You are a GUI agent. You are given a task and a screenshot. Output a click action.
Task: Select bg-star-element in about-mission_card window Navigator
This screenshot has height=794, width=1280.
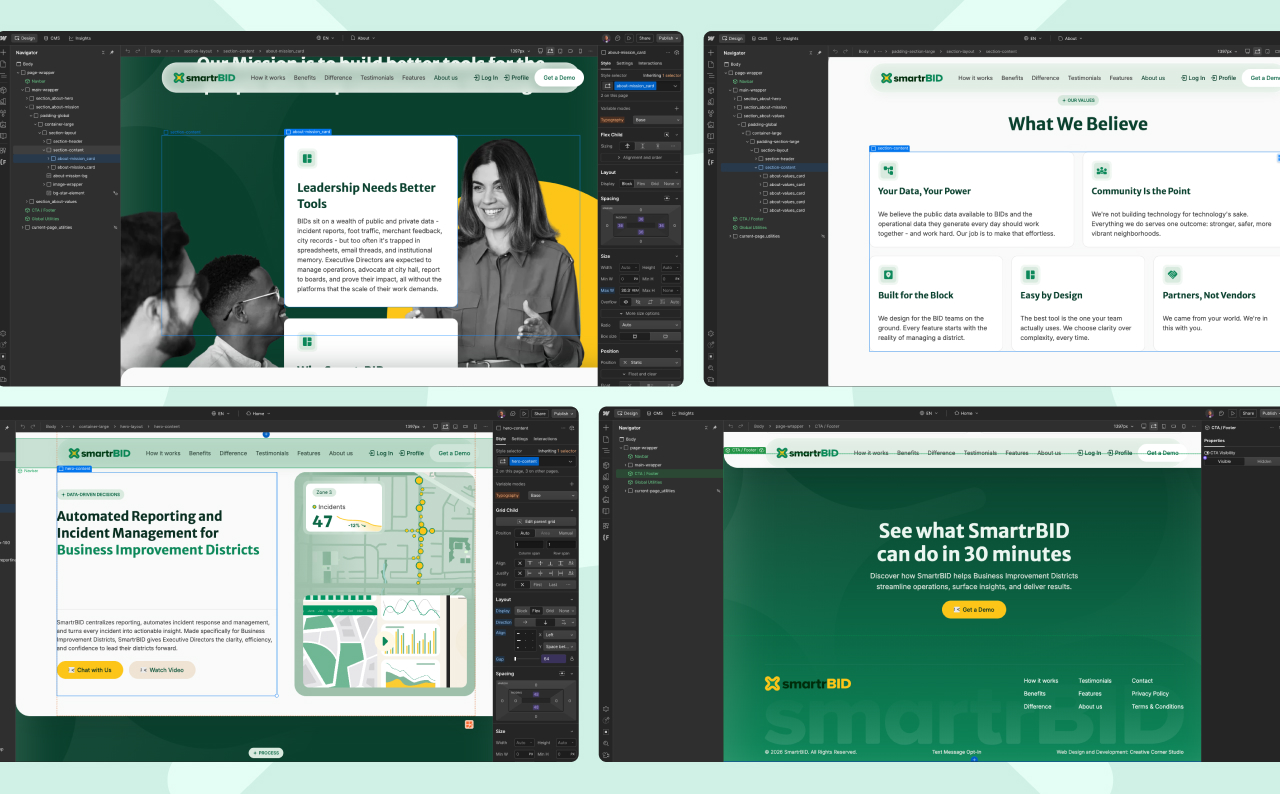click(68, 193)
